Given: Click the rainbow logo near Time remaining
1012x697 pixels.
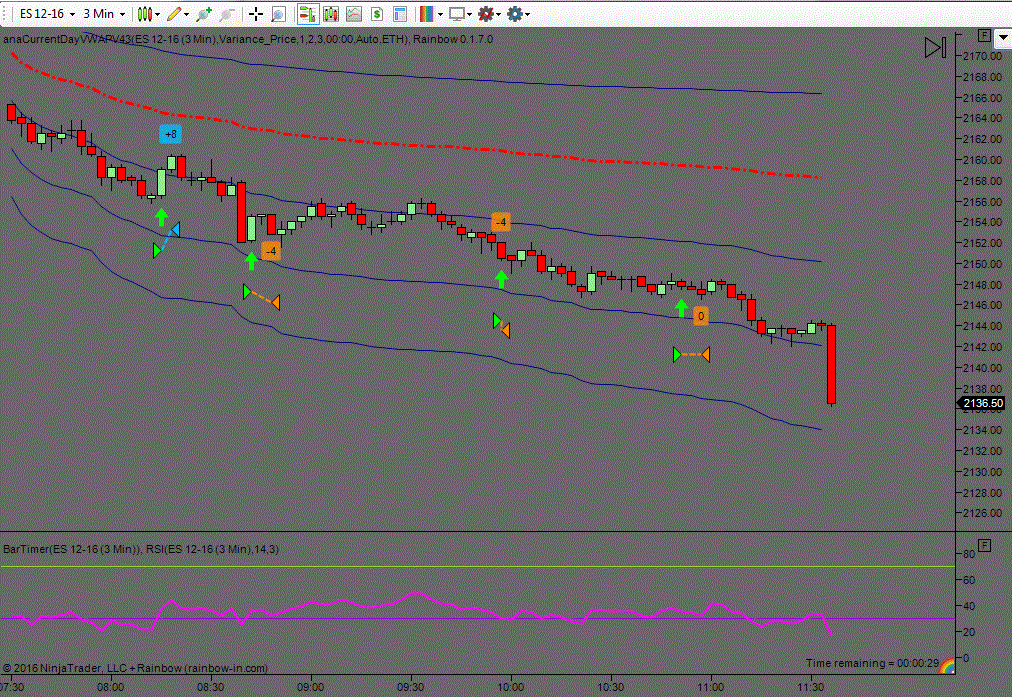Looking at the screenshot, I should pos(946,666).
